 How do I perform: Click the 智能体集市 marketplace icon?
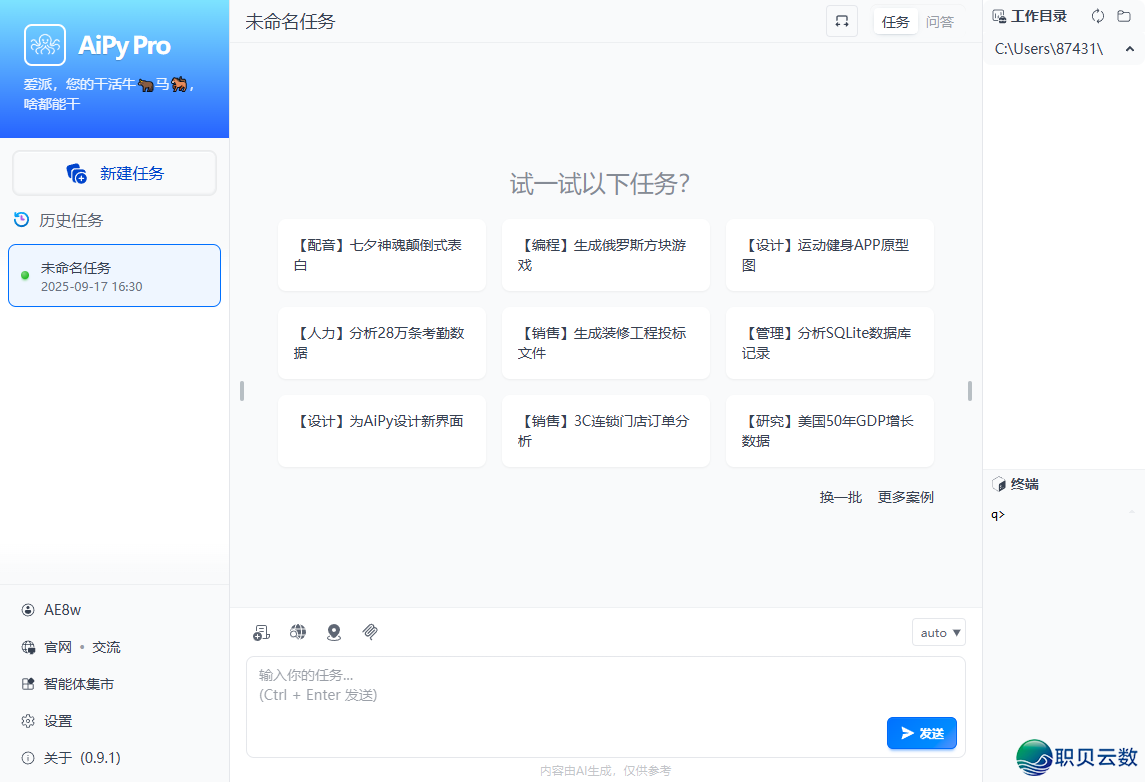coord(28,684)
